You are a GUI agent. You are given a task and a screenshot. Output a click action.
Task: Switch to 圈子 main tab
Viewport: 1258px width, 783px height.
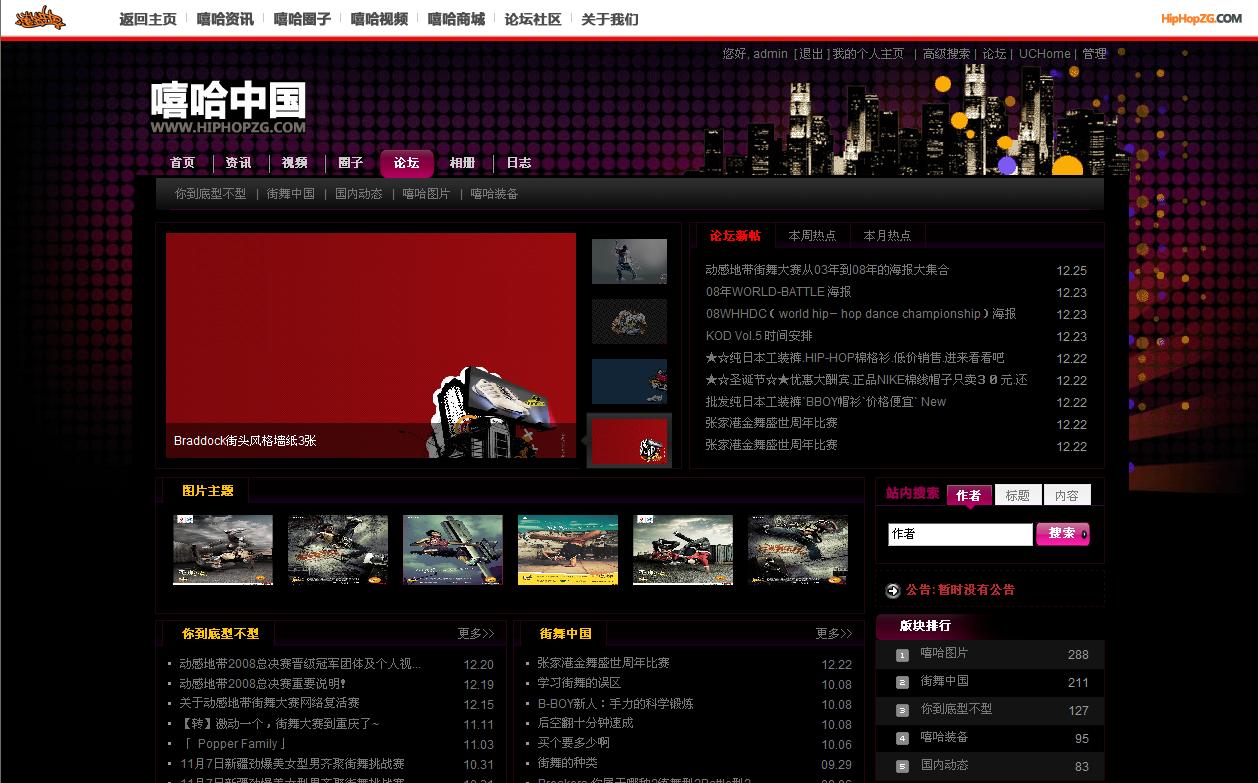pos(350,163)
